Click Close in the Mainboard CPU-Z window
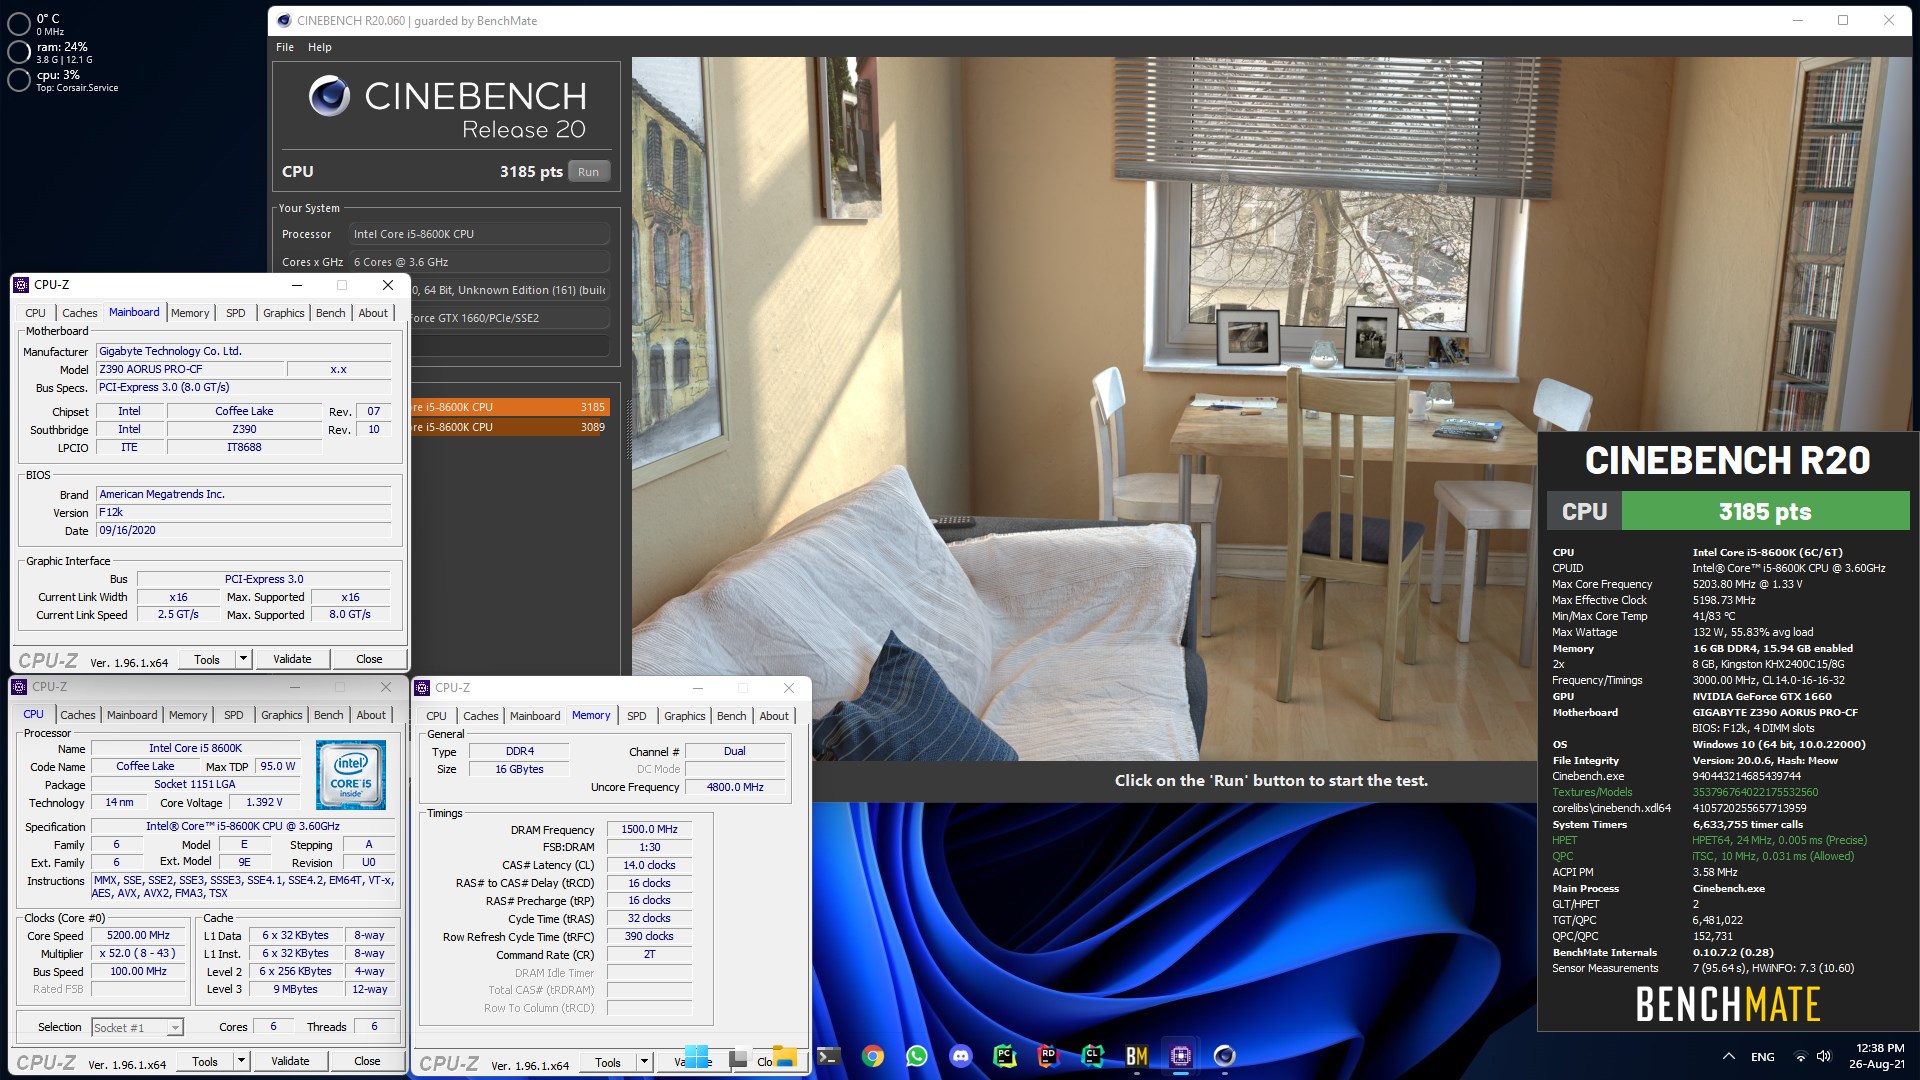 [x=369, y=659]
